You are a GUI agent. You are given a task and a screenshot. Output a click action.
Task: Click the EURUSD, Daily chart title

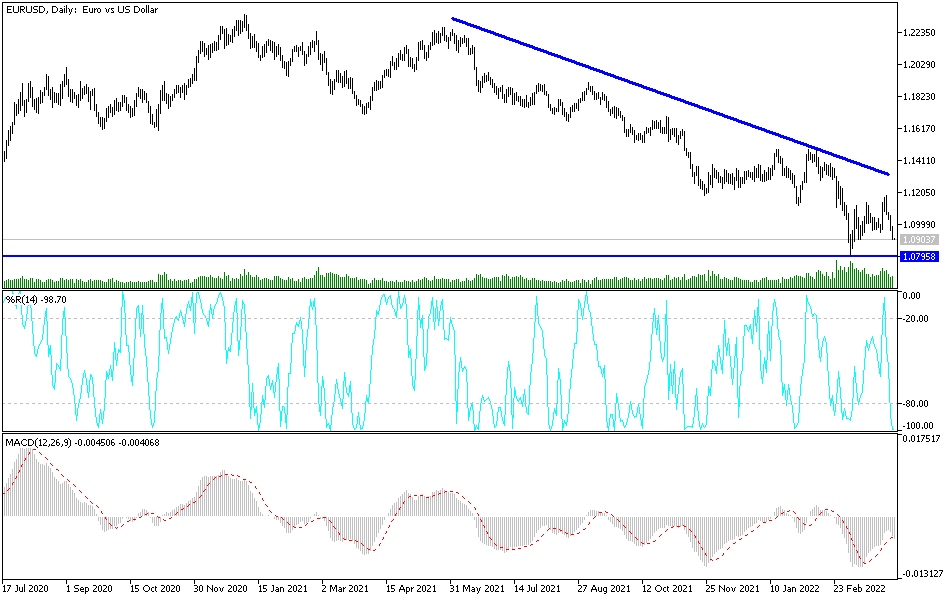(82, 10)
